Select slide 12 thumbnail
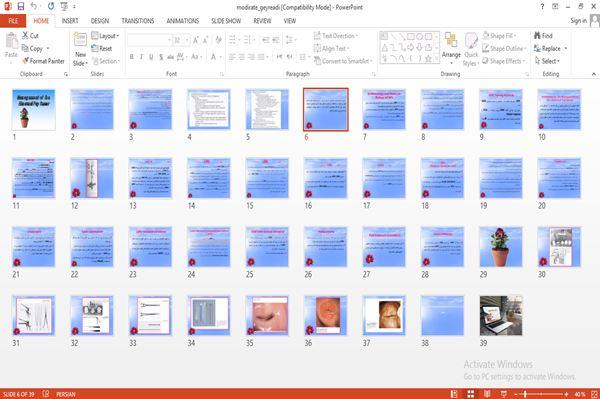This screenshot has width=600, height=399. [x=92, y=178]
